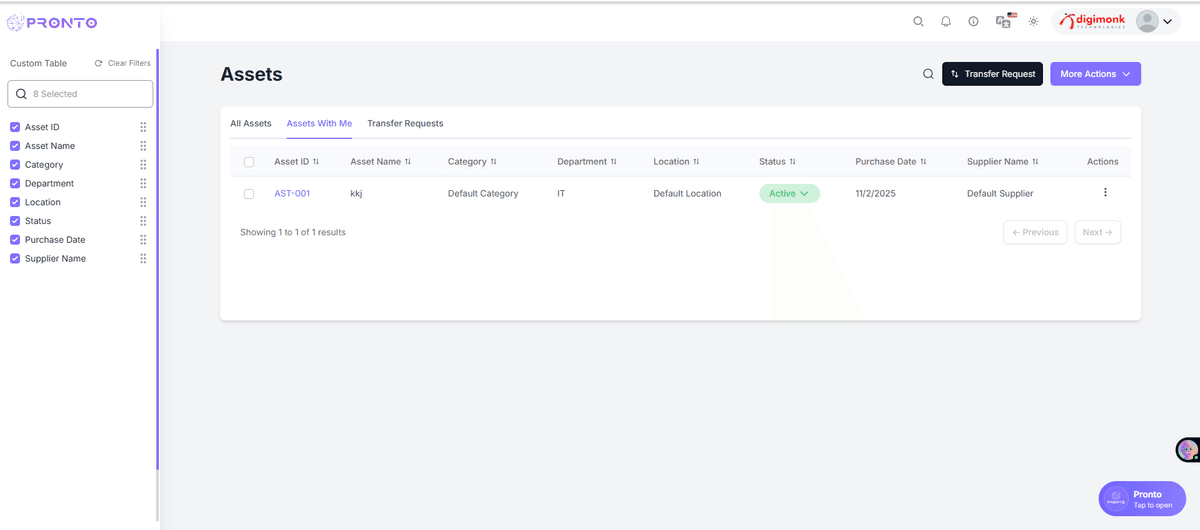Grab the Department drag handle in sidebar
The image size is (1200, 530).
(143, 184)
